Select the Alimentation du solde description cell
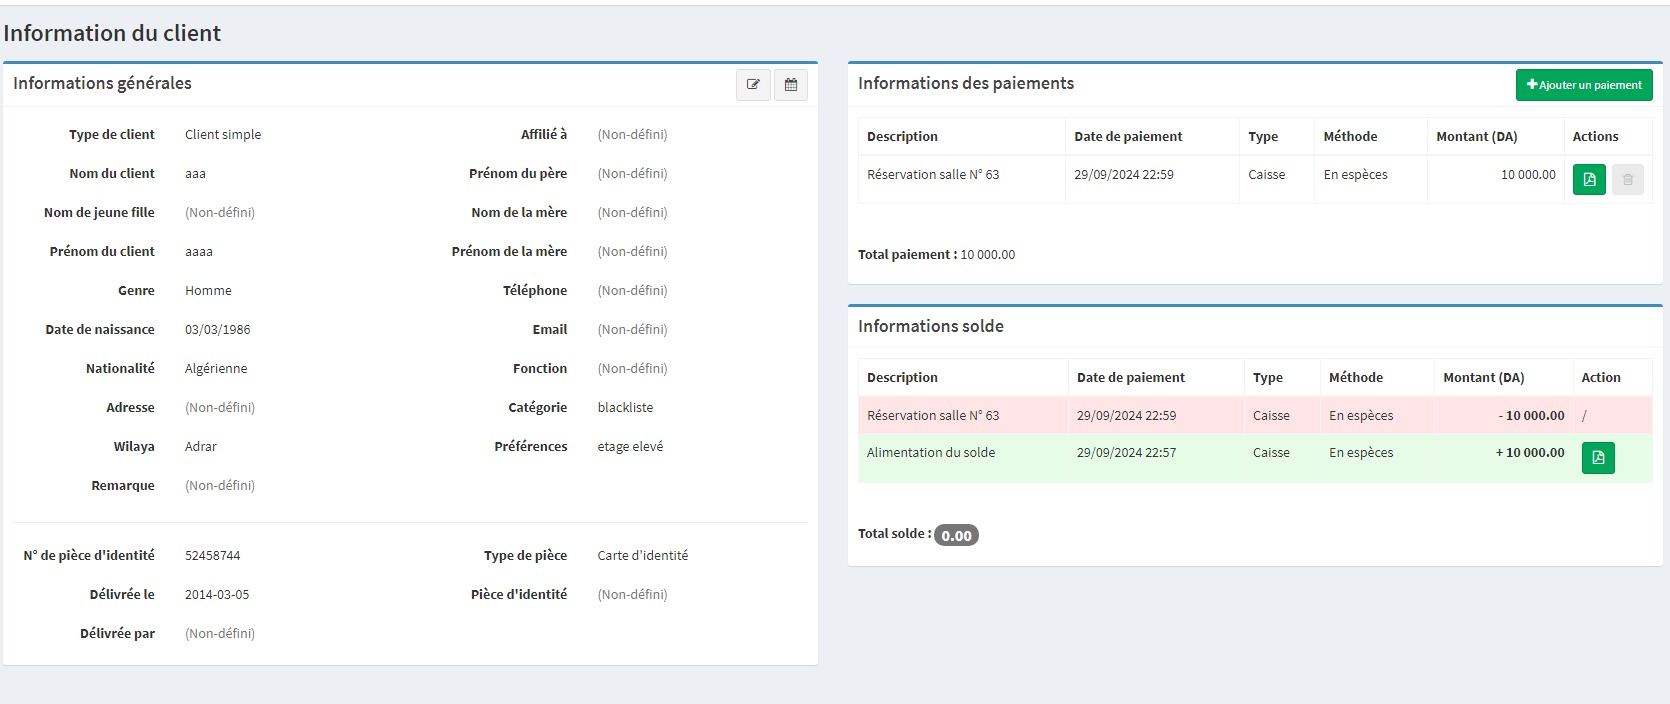The image size is (1670, 704). pos(930,453)
